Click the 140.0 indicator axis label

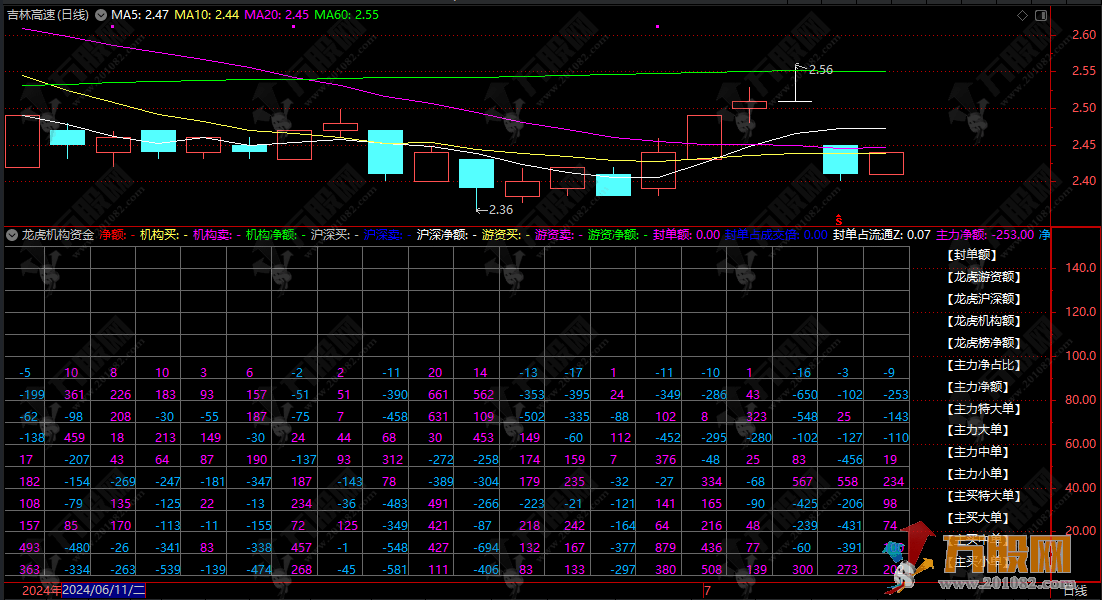click(1081, 268)
